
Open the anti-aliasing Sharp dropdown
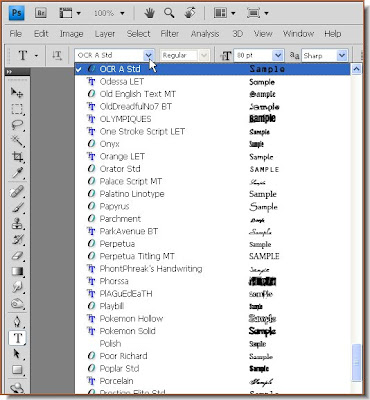[342, 55]
